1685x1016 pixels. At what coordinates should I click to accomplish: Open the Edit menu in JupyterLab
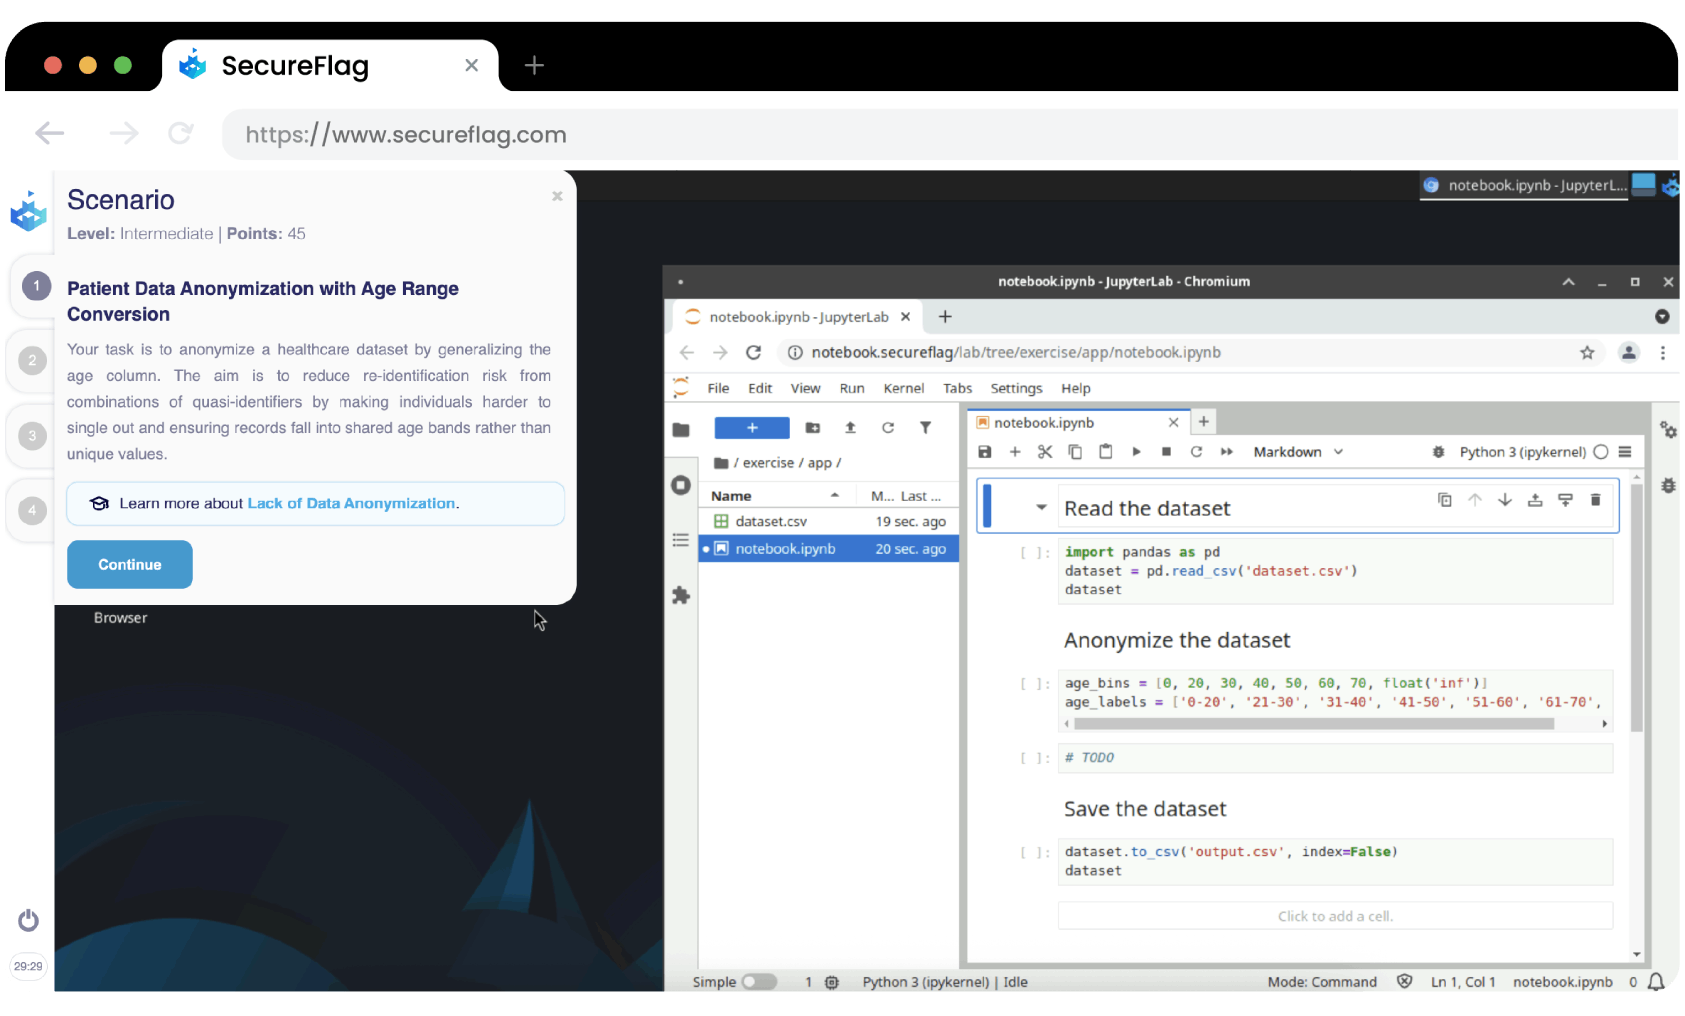point(760,388)
